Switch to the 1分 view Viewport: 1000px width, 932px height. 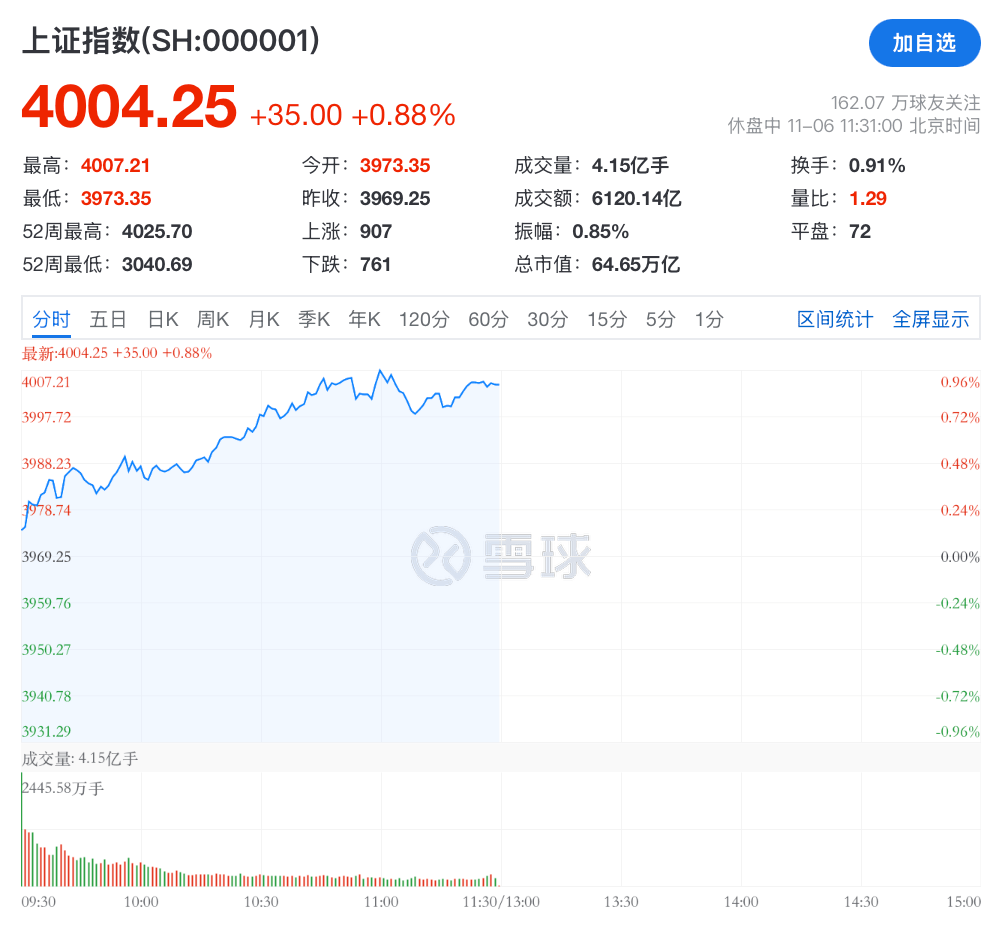click(x=707, y=319)
